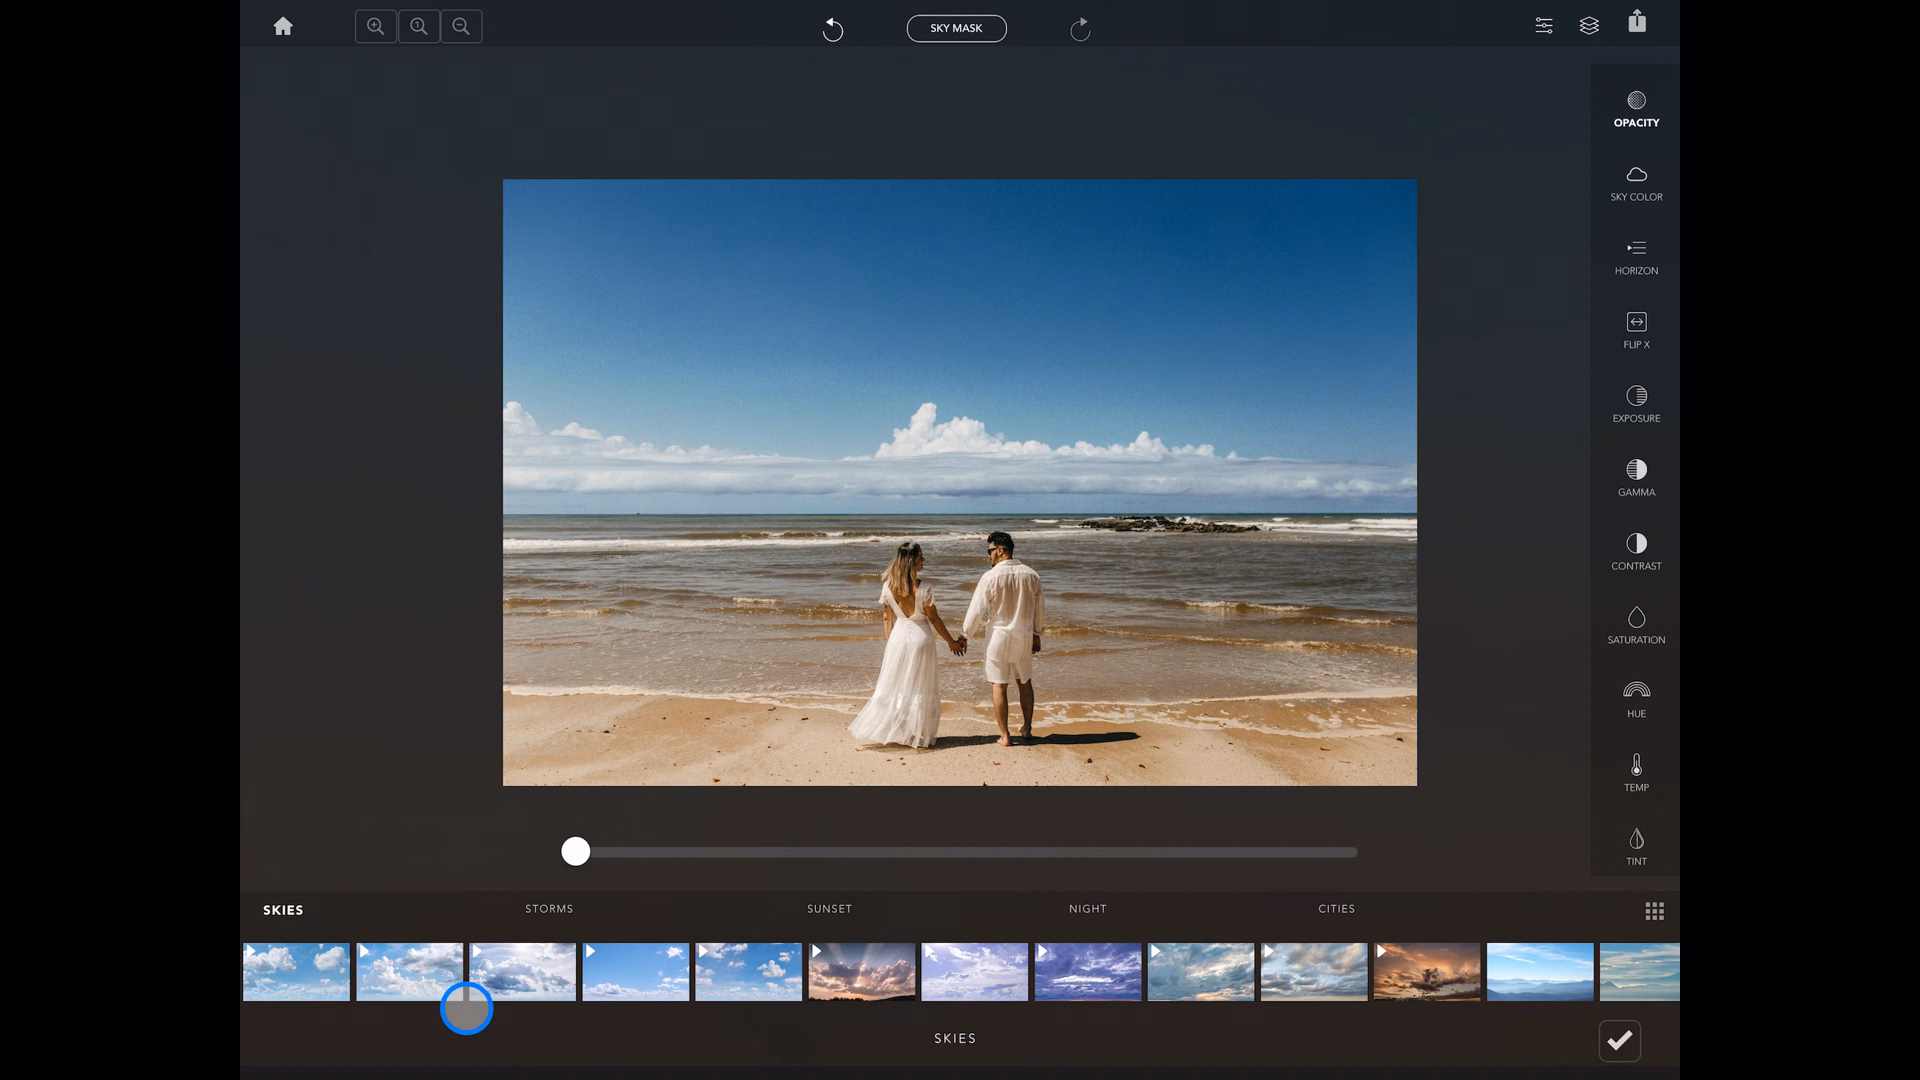Open the Saturation adjustment
Viewport: 1920px width, 1080px height.
pyautogui.click(x=1636, y=627)
